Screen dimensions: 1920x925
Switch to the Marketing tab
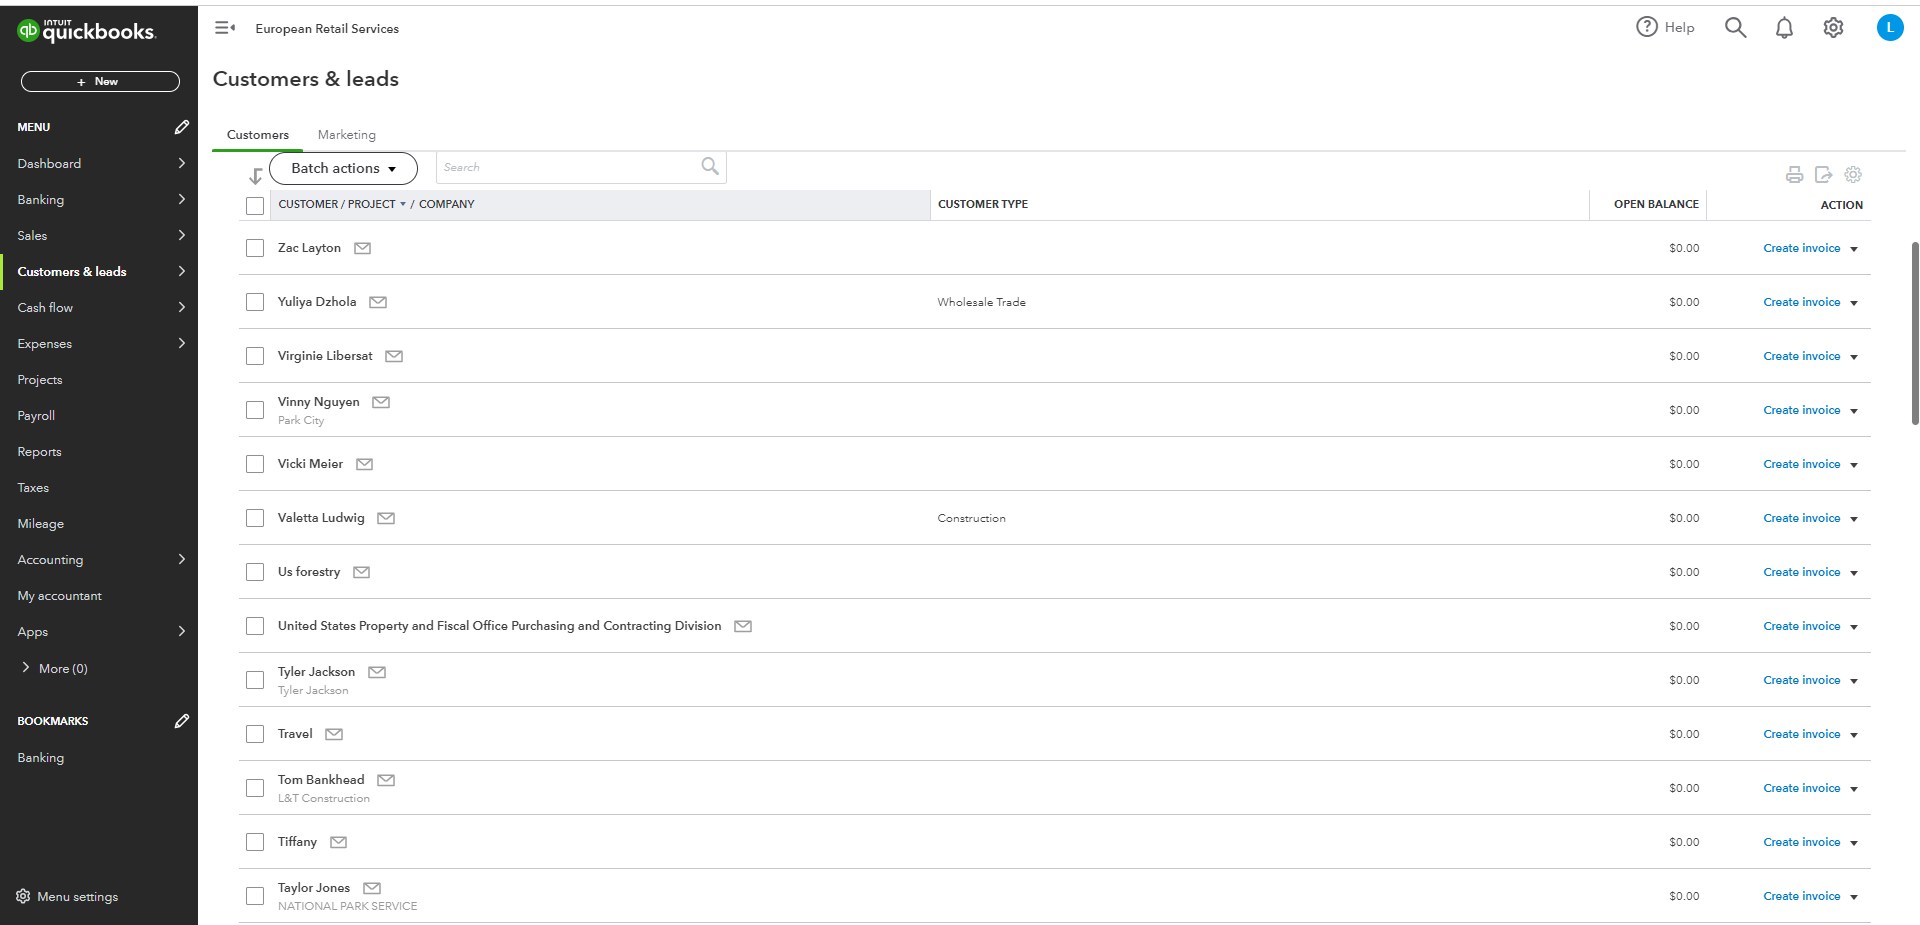tap(347, 135)
